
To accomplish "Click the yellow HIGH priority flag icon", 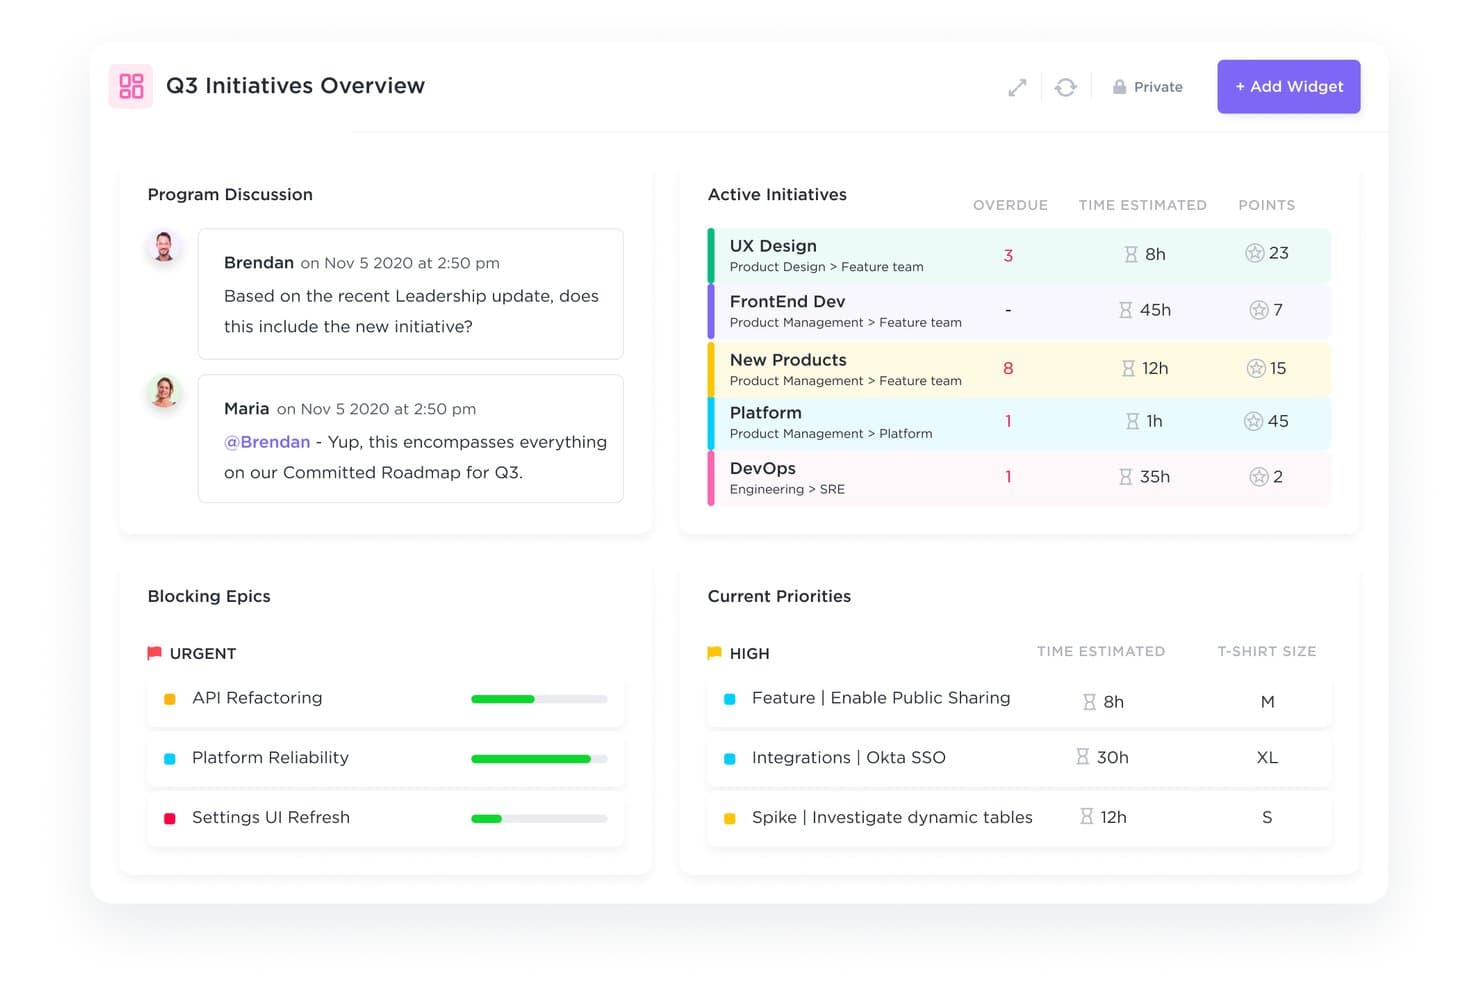I will (714, 654).
